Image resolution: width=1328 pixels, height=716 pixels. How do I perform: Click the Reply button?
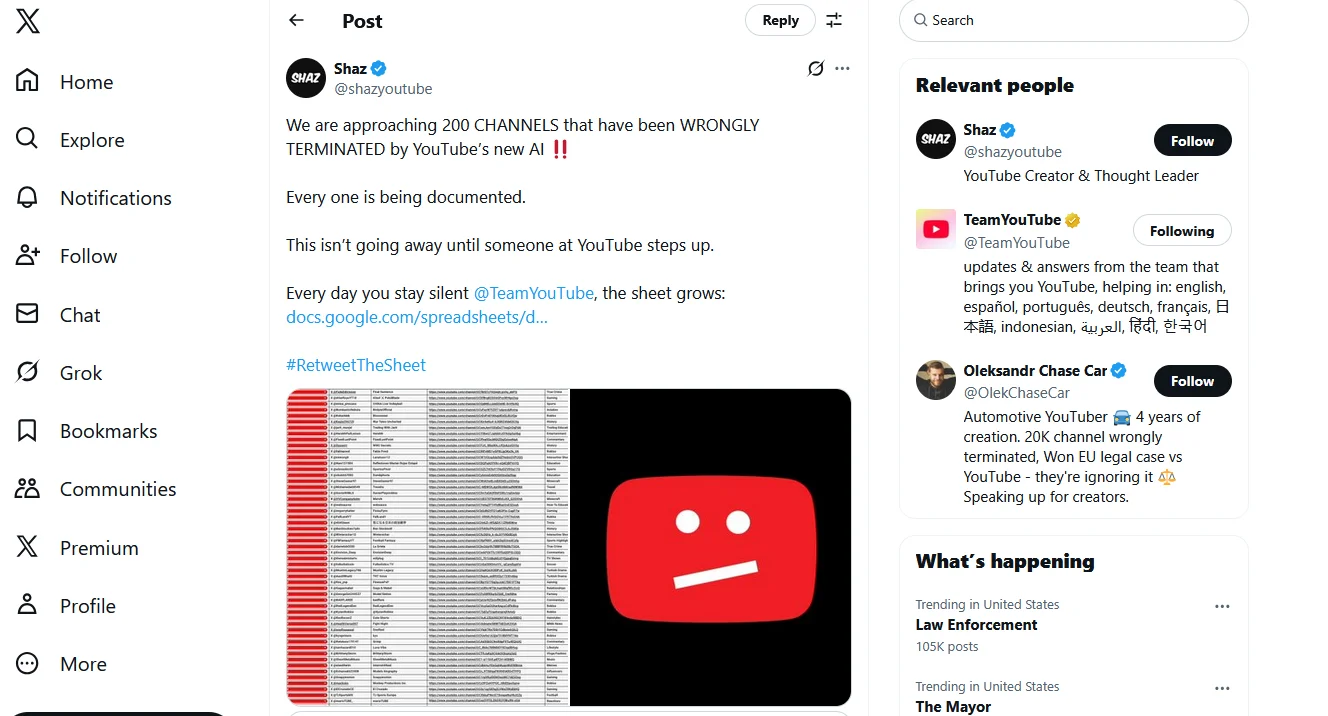tap(780, 20)
